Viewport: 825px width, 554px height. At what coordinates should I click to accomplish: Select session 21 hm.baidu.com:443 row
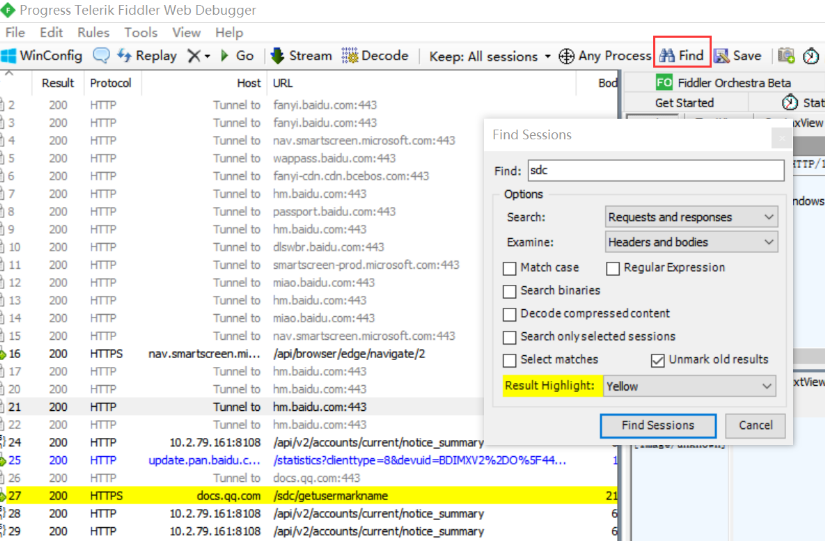click(242, 407)
